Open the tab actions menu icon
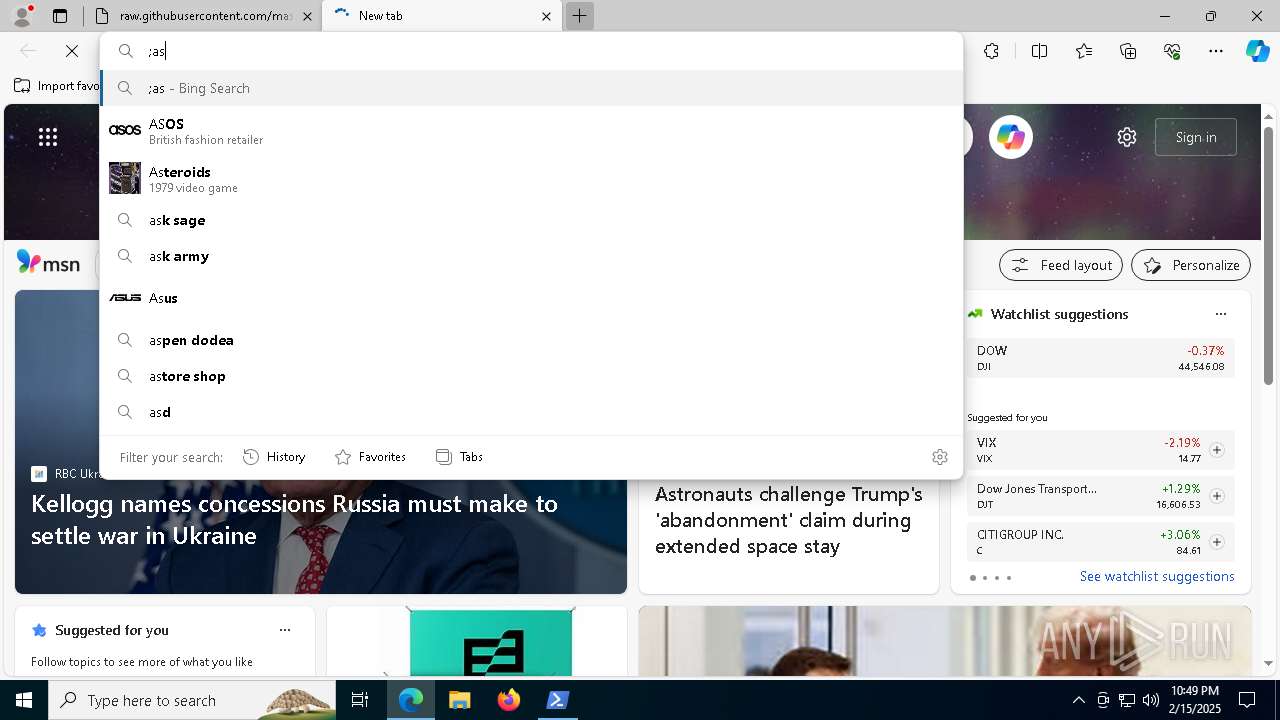The height and width of the screenshot is (720, 1280). click(x=60, y=16)
